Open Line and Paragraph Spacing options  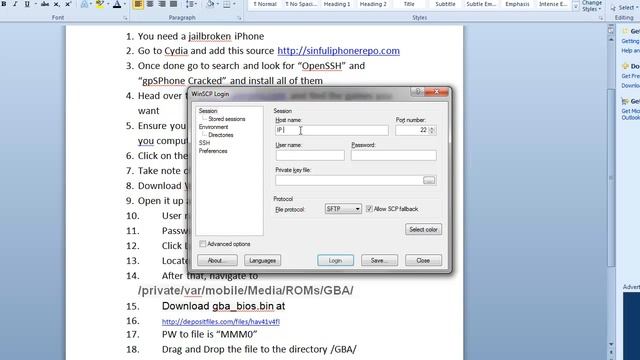coord(190,4)
